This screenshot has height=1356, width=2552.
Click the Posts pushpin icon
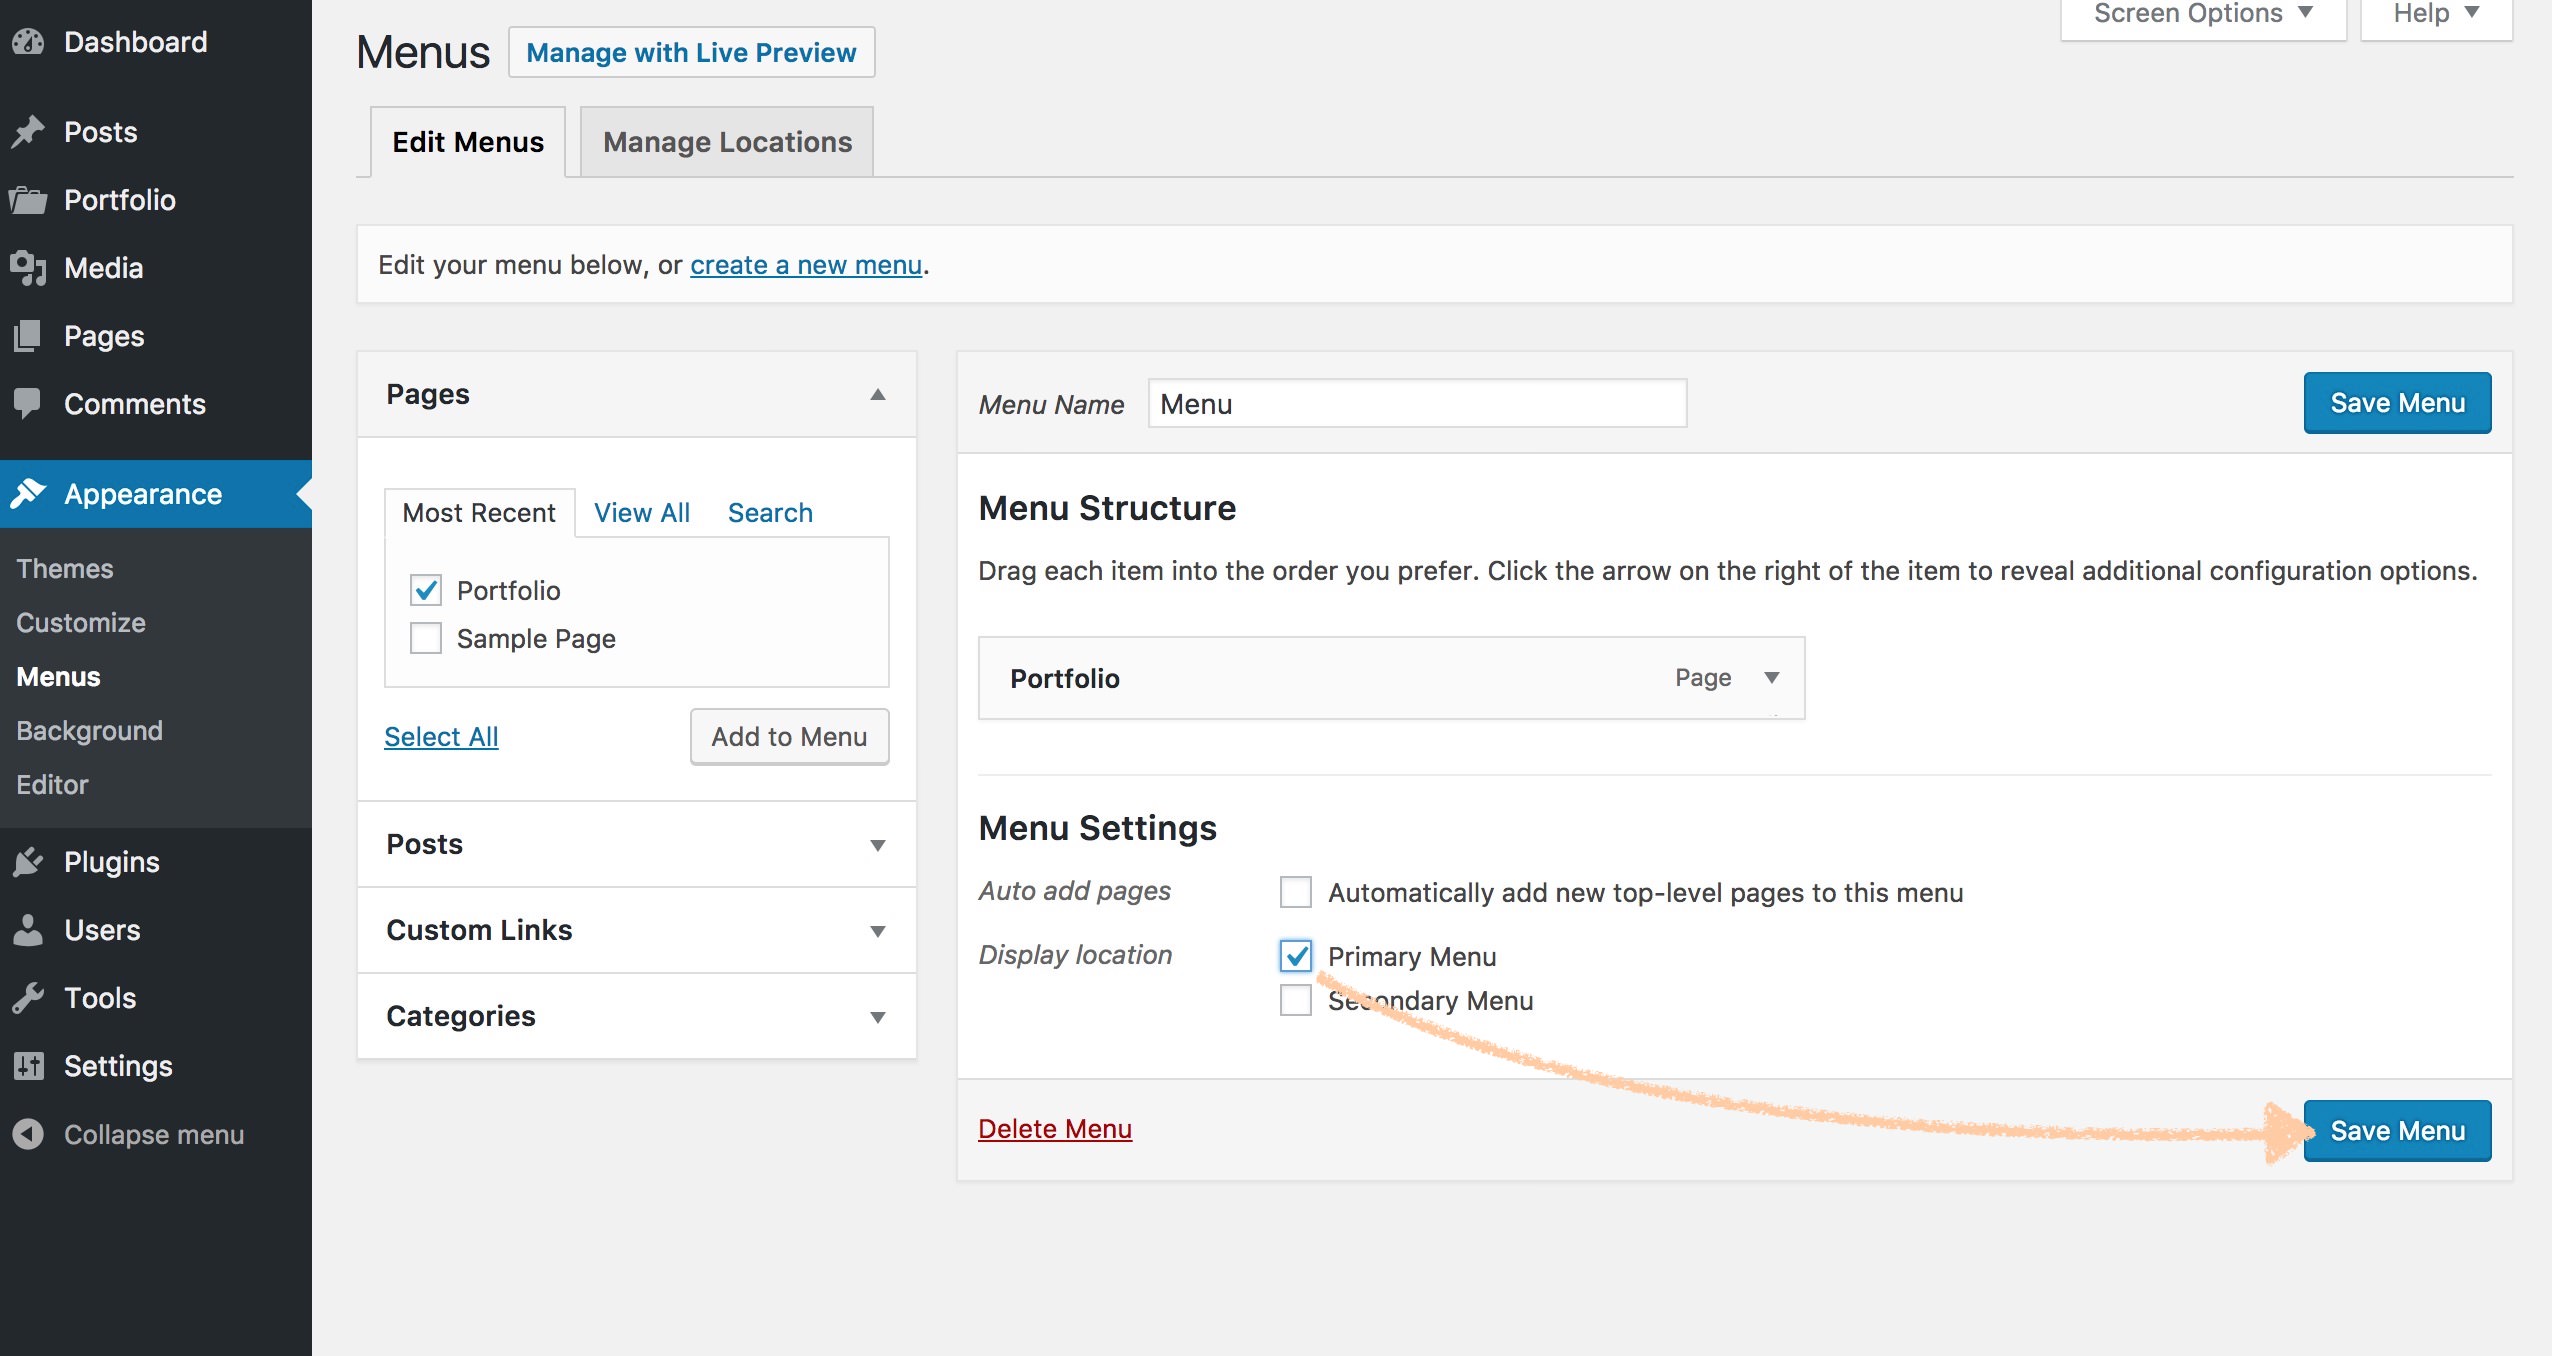28,131
